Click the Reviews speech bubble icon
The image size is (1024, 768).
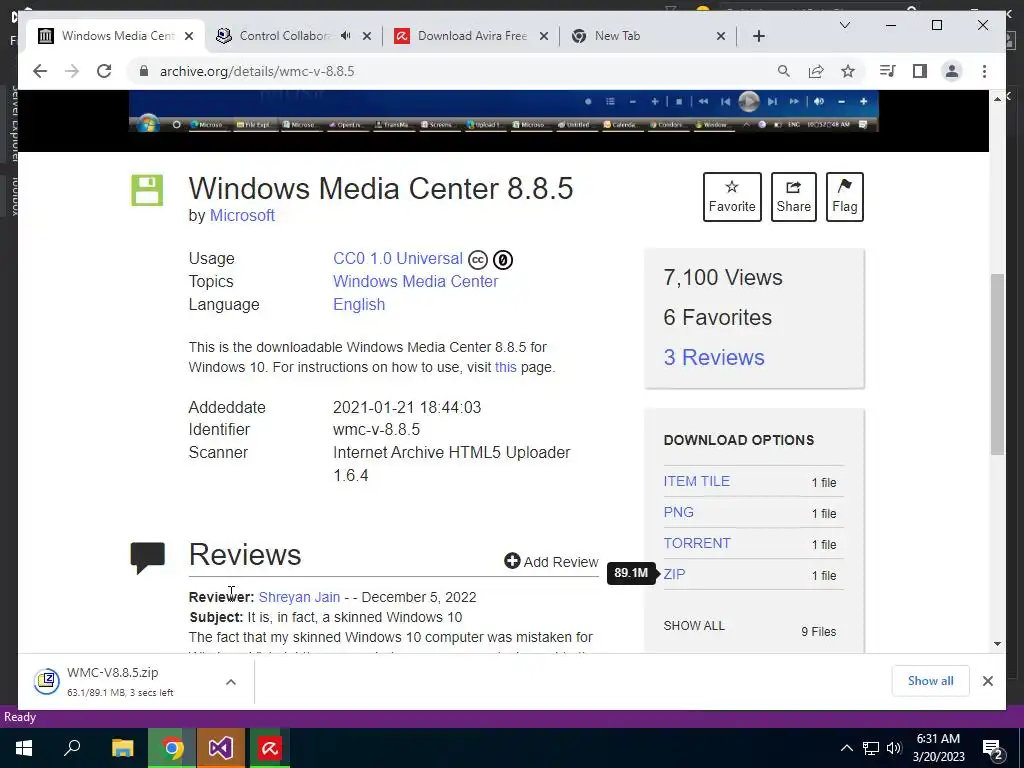click(148, 558)
